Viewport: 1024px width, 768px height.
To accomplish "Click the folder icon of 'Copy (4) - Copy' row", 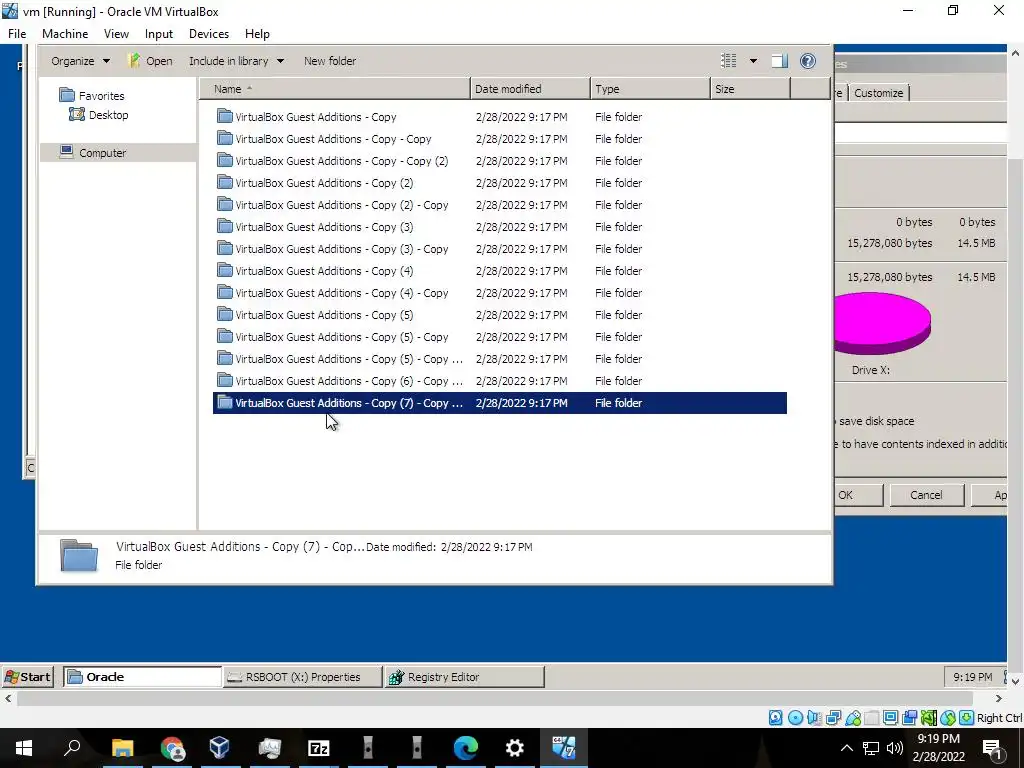I will 225,293.
